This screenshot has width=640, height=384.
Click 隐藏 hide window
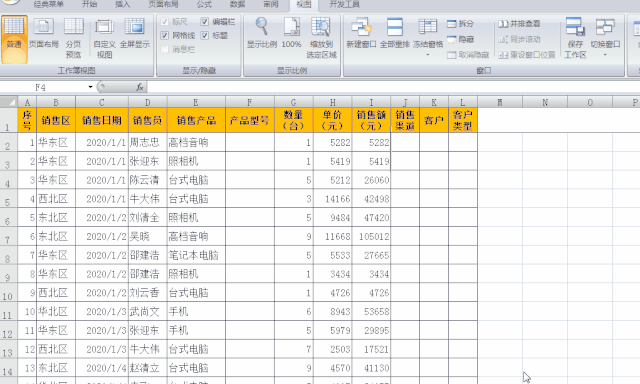tap(460, 40)
